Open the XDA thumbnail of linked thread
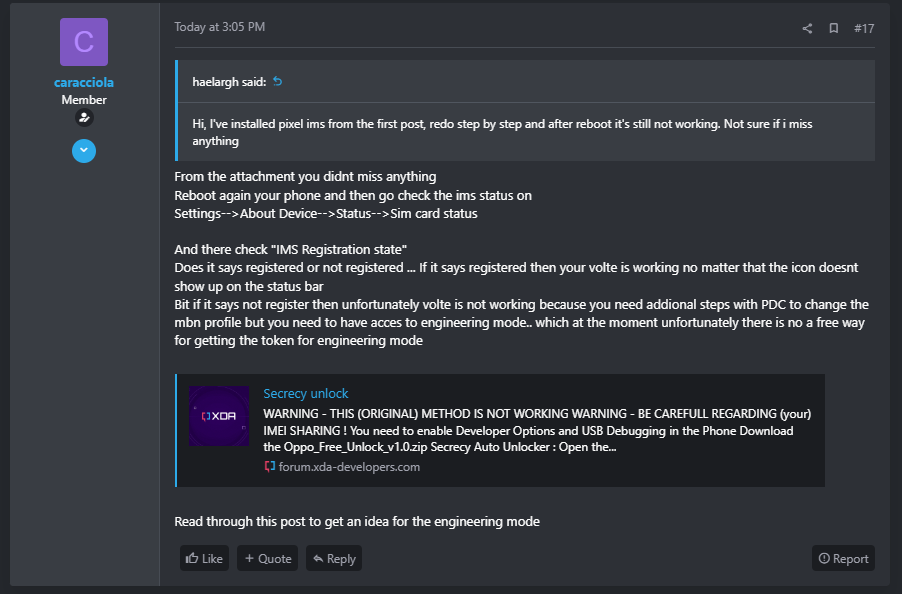 coord(219,416)
